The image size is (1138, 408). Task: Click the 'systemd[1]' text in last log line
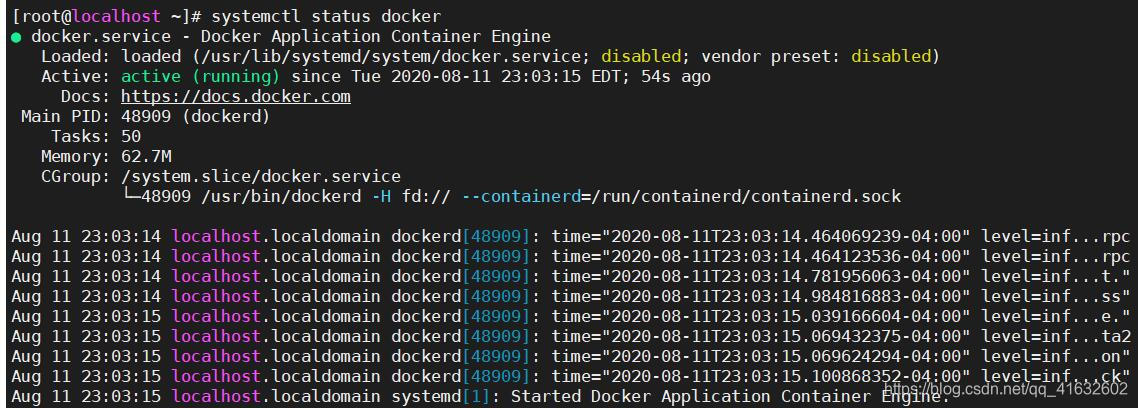tap(441, 396)
